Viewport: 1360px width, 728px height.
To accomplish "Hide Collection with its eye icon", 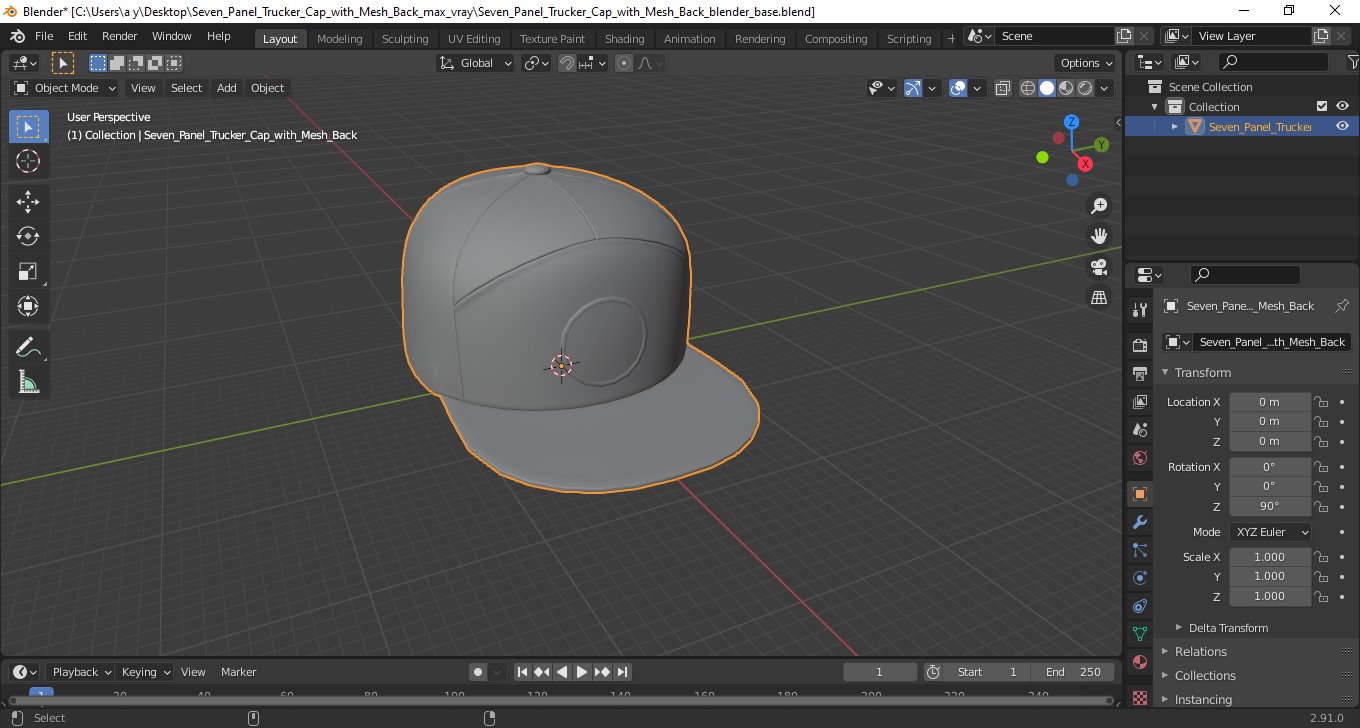I will (1342, 106).
